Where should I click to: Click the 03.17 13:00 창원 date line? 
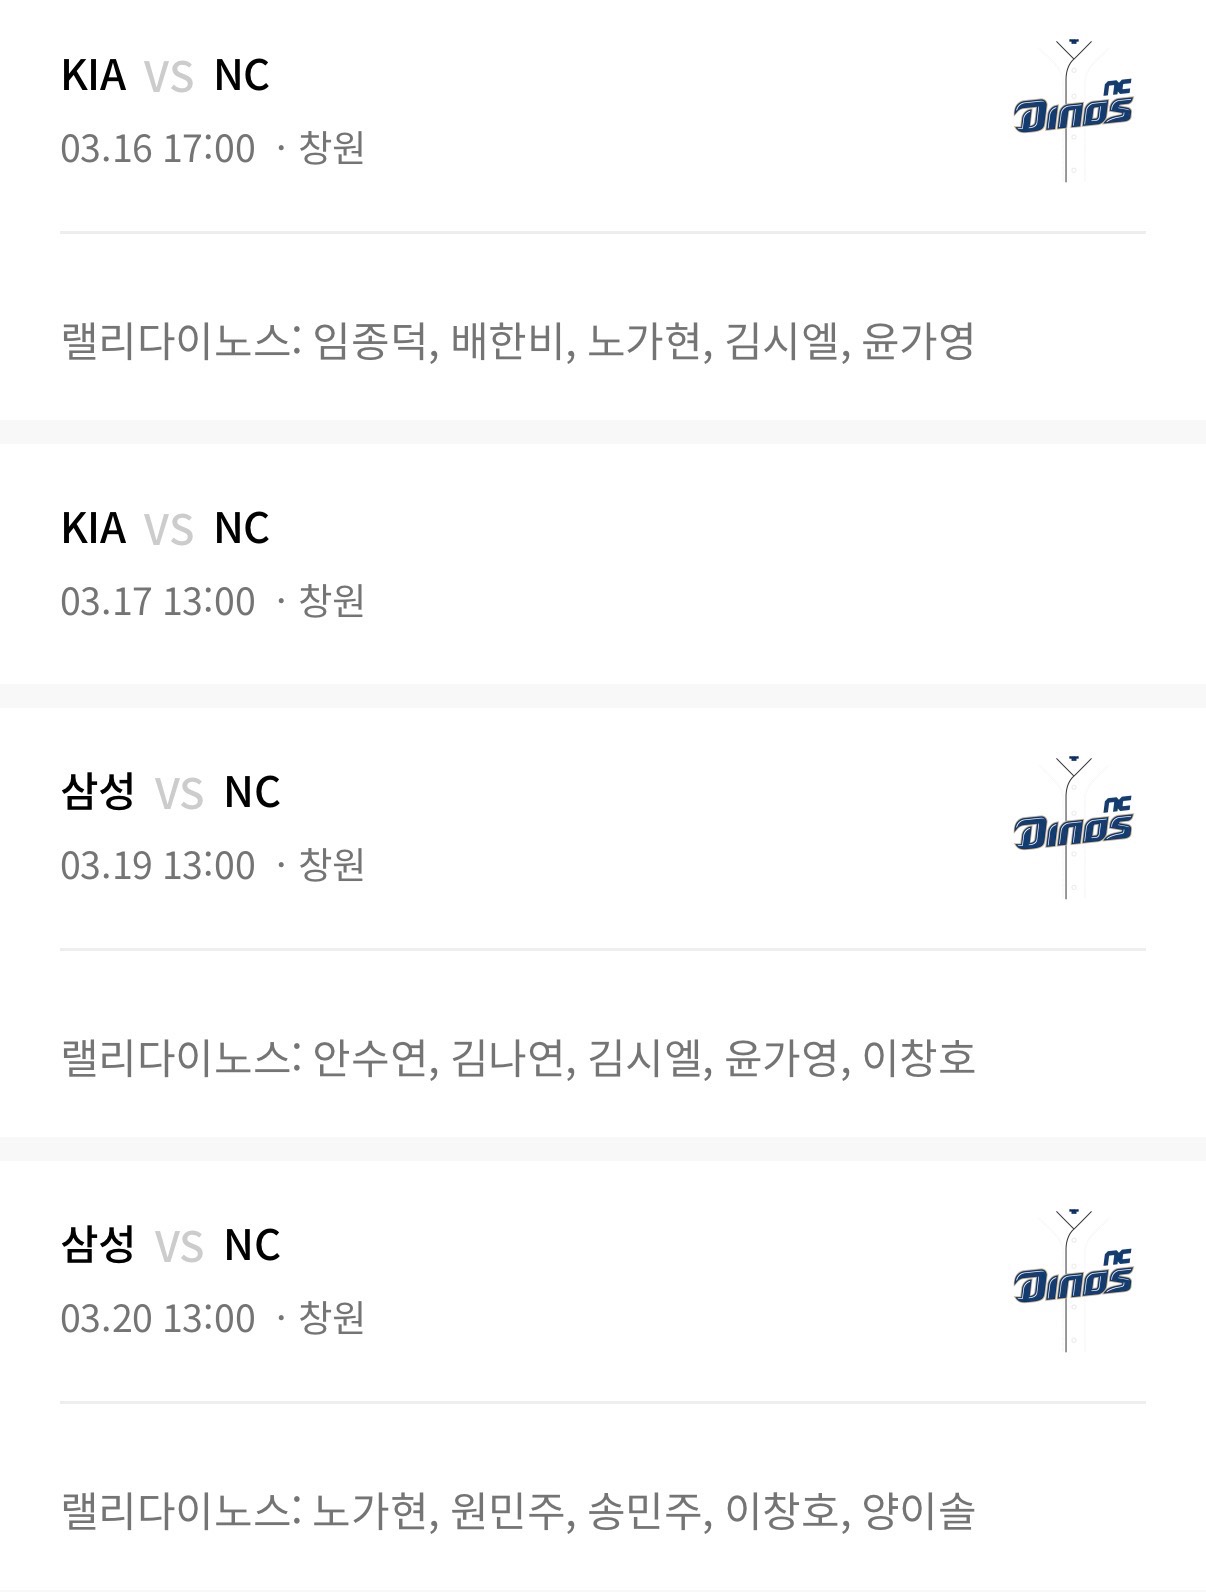[212, 602]
